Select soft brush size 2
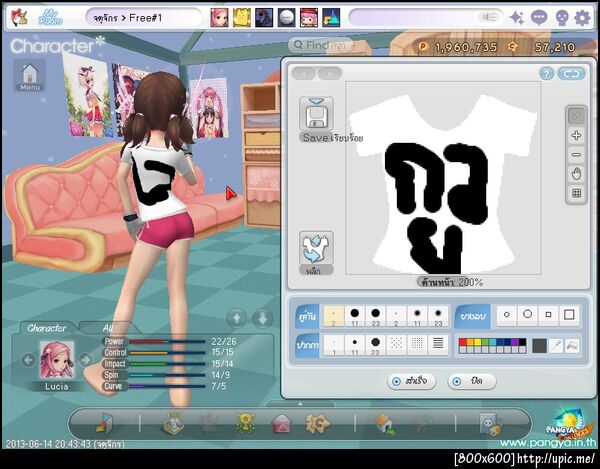The image size is (600, 469). click(396, 316)
